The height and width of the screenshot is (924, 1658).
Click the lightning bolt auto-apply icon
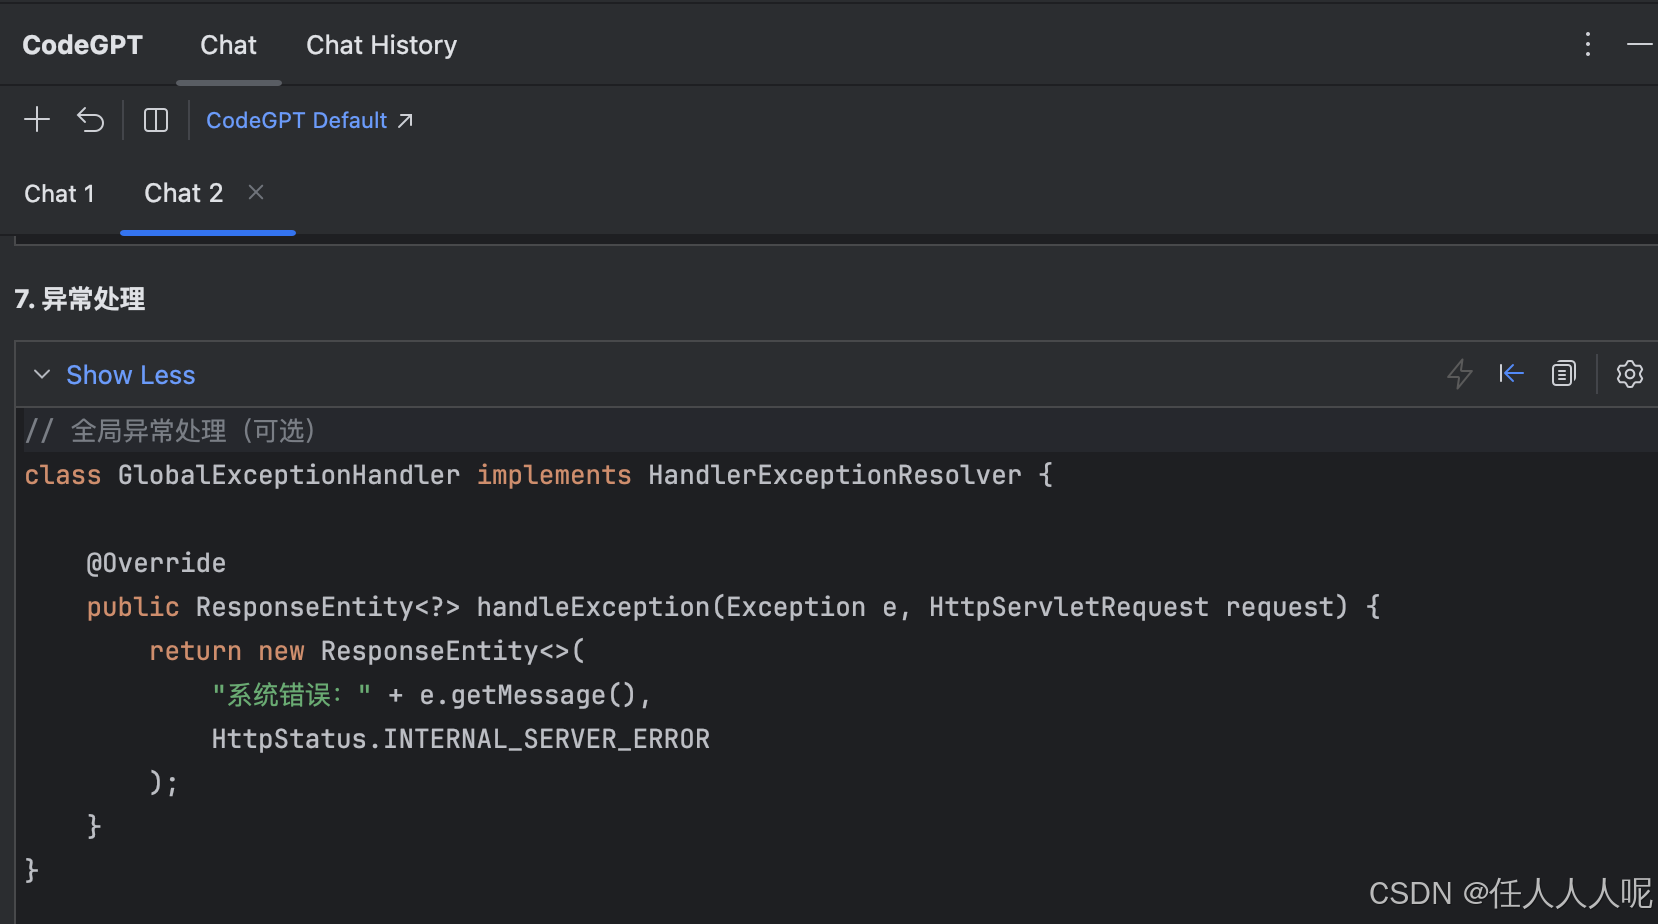pos(1460,374)
